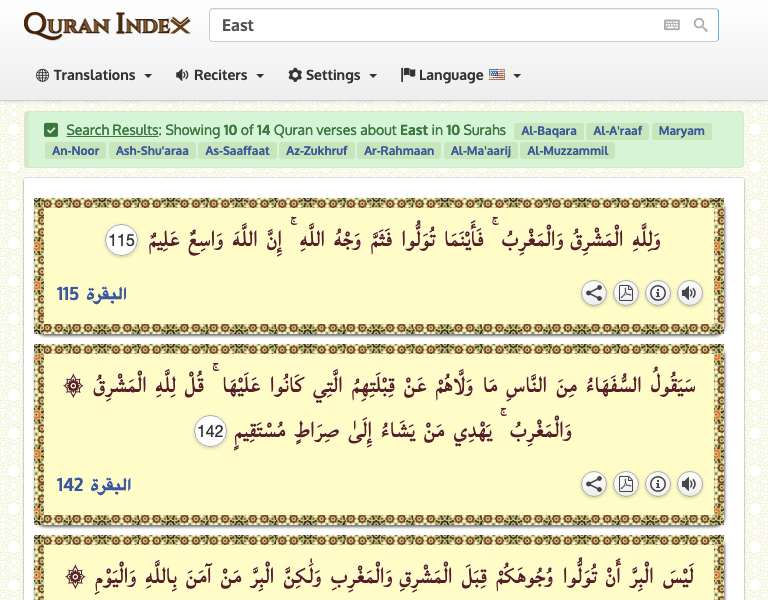Export verse 142 as PDF
Viewport: 768px width, 600px height.
click(626, 485)
